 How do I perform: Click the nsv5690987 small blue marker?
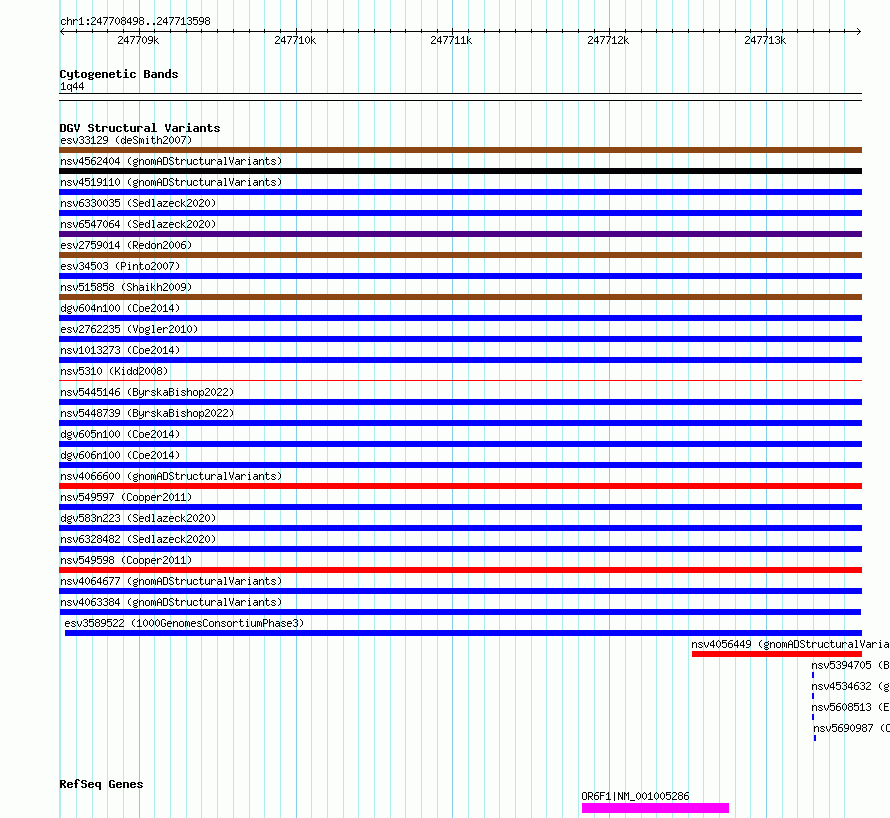[815, 738]
